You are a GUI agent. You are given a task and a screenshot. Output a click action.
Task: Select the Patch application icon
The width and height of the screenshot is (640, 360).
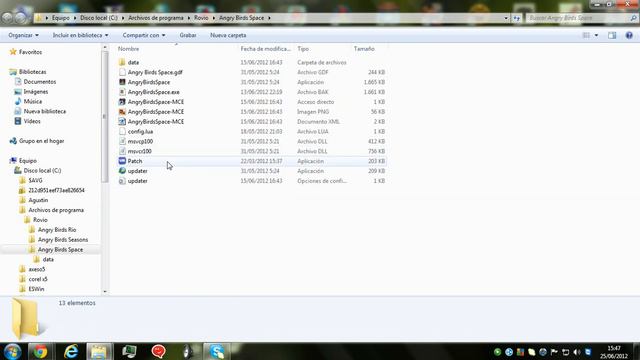tap(122, 161)
